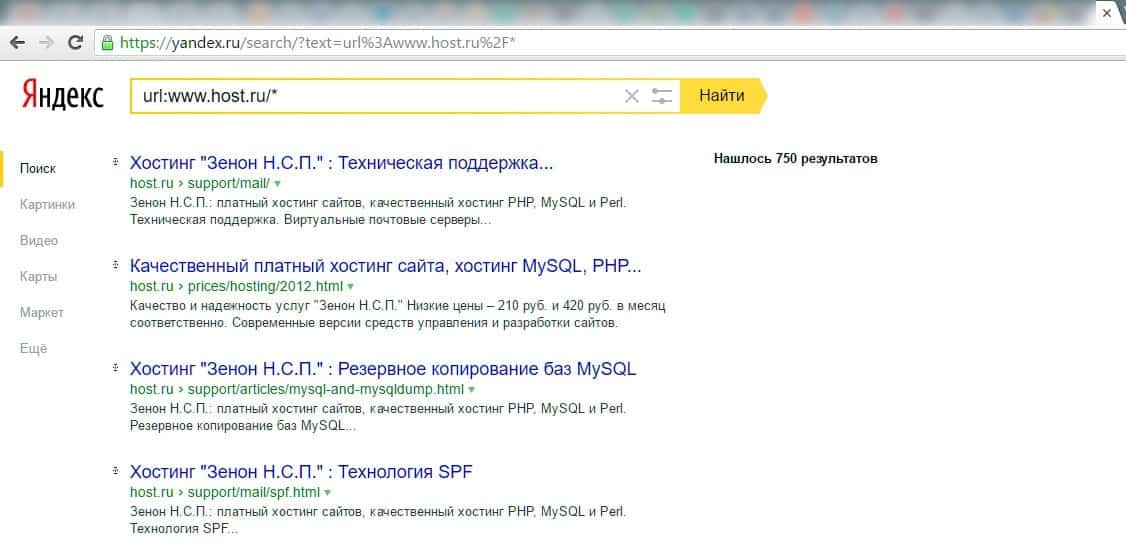
Task: Close the browser tab with X
Action: point(1107,14)
